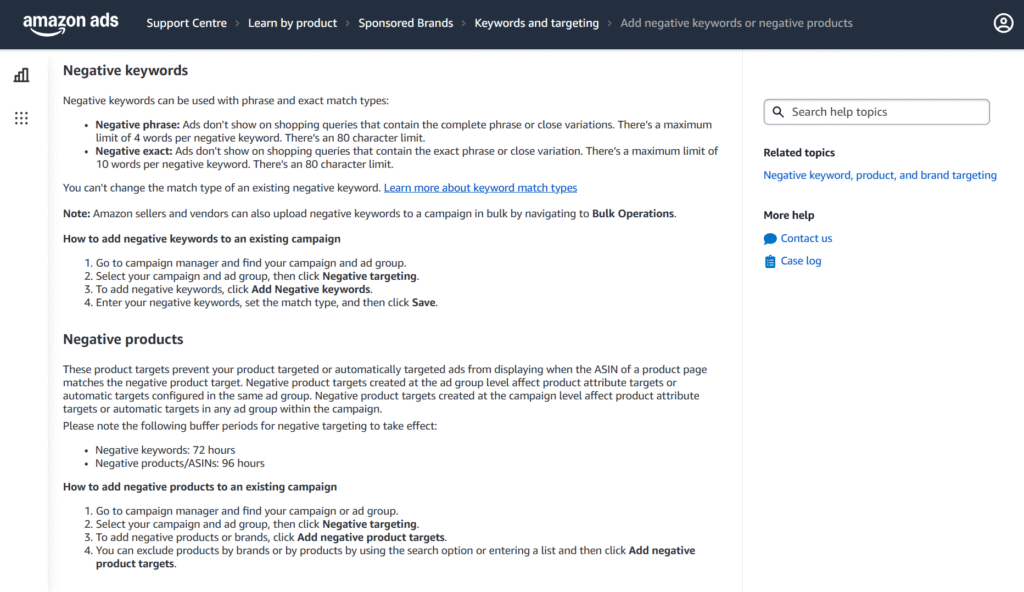This screenshot has width=1024, height=592.
Task: Open Learn by product breadcrumb
Action: pyautogui.click(x=292, y=23)
